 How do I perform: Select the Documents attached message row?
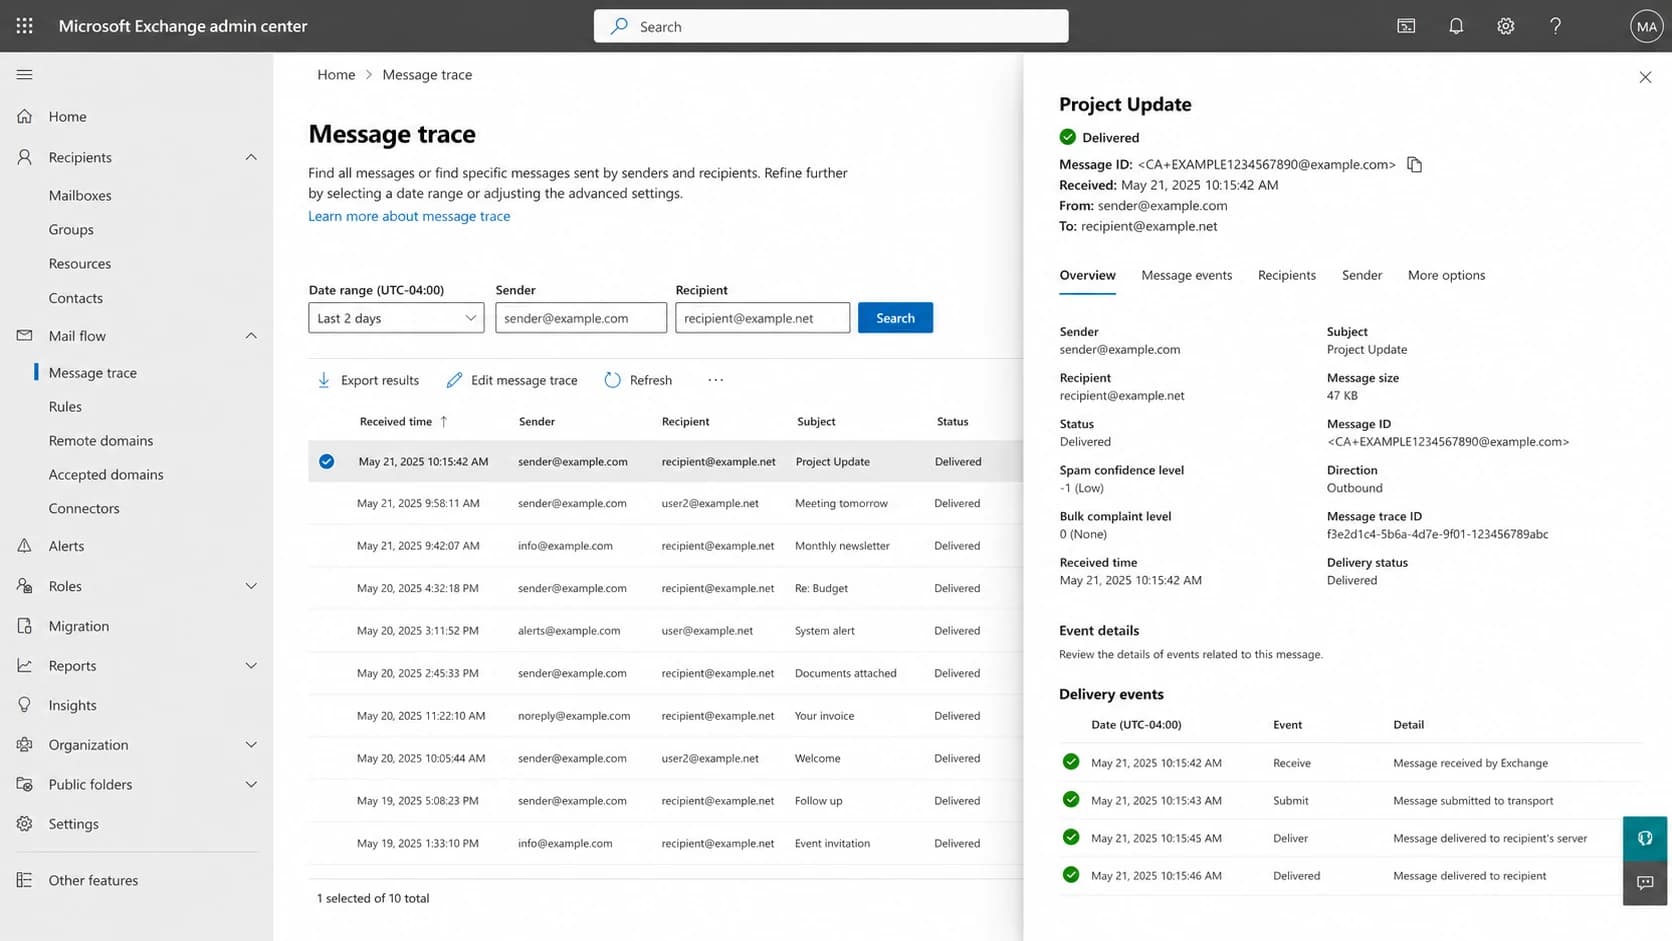coord(665,674)
